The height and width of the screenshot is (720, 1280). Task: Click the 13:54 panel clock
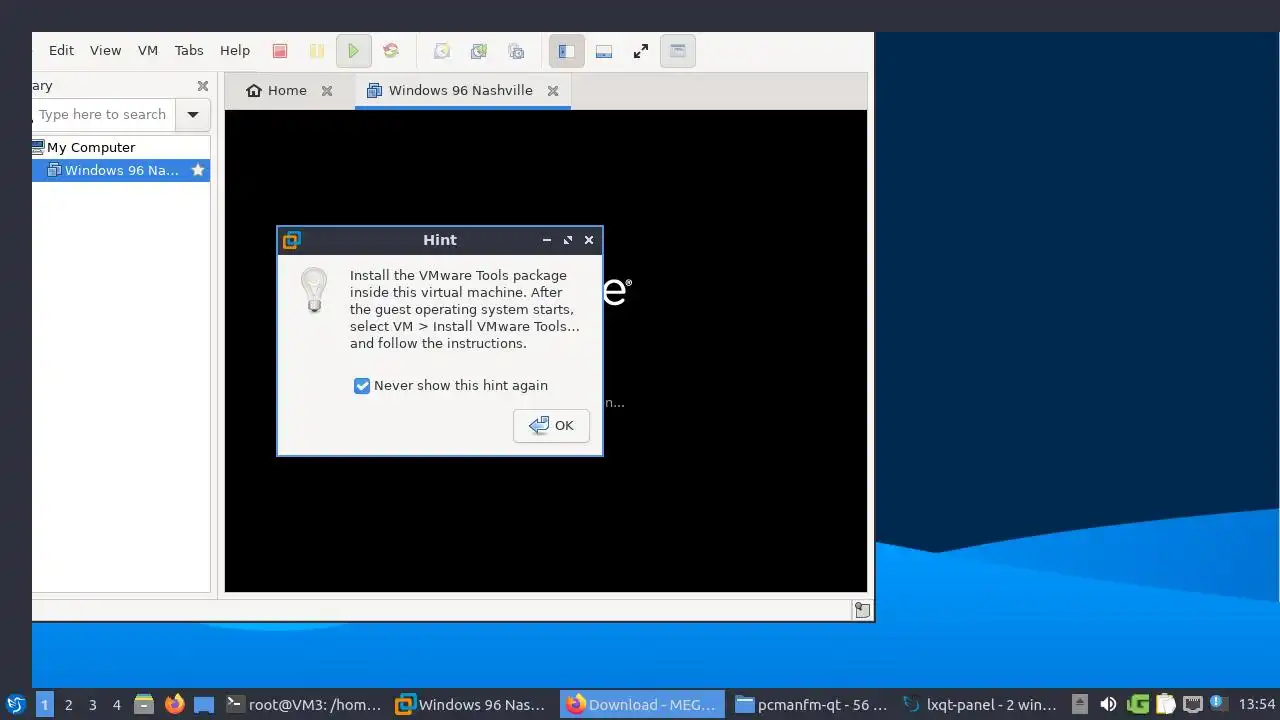point(1257,704)
